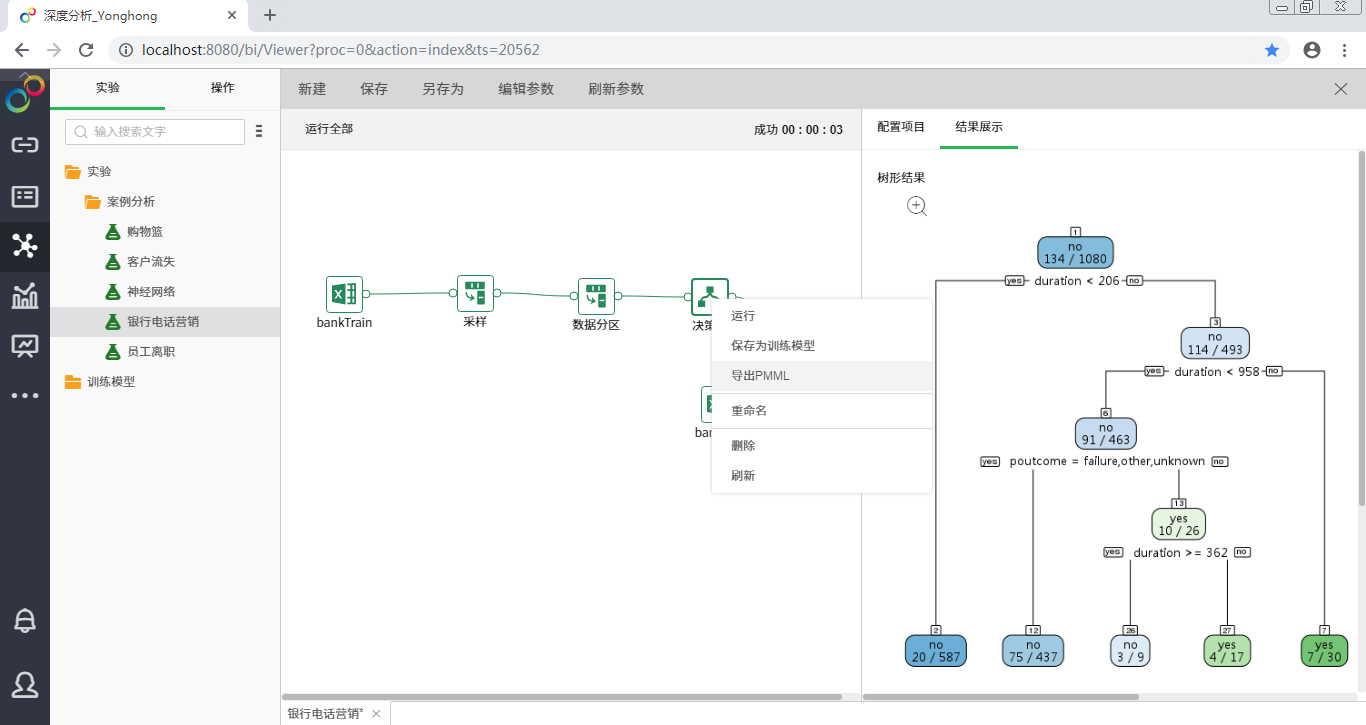The height and width of the screenshot is (725, 1366).
Task: Open the chart dashboard sidebar icon
Action: (25, 296)
